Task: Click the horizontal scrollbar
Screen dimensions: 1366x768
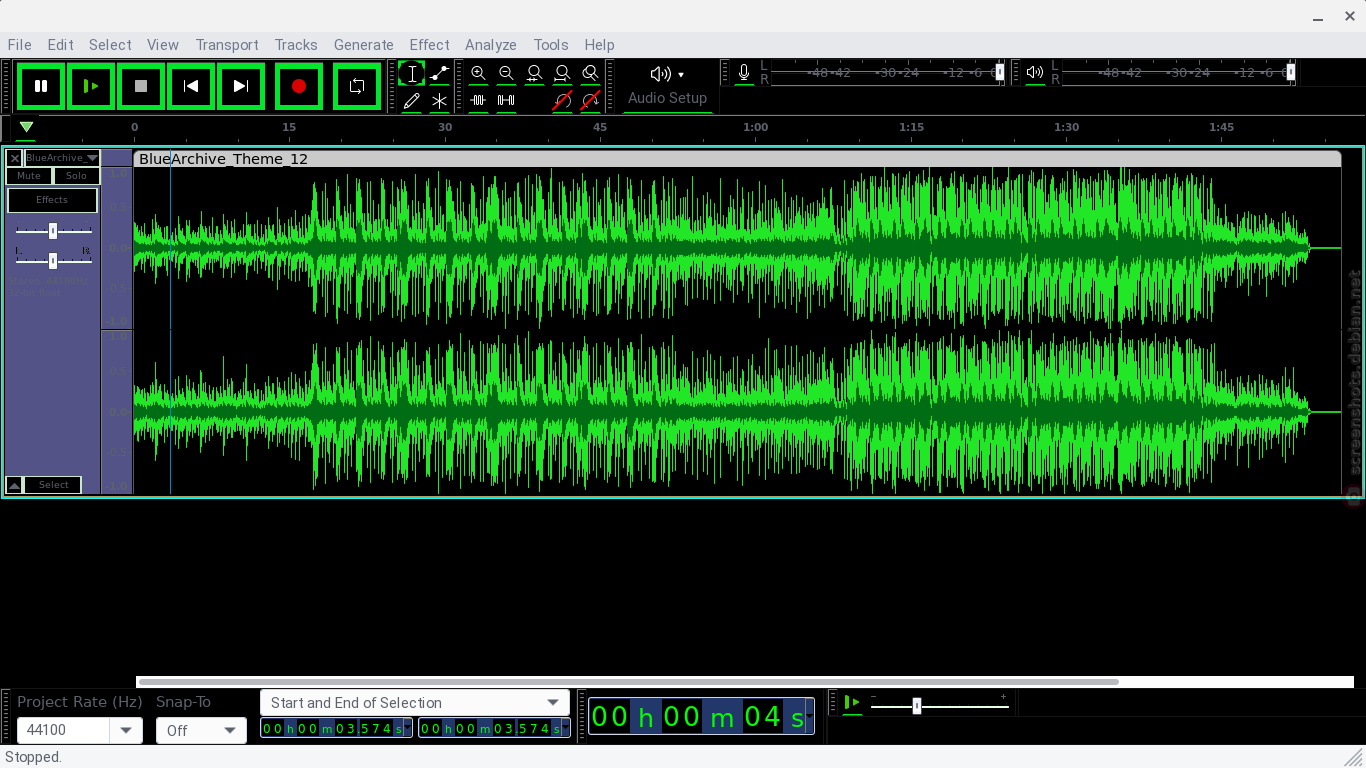Action: [x=628, y=682]
